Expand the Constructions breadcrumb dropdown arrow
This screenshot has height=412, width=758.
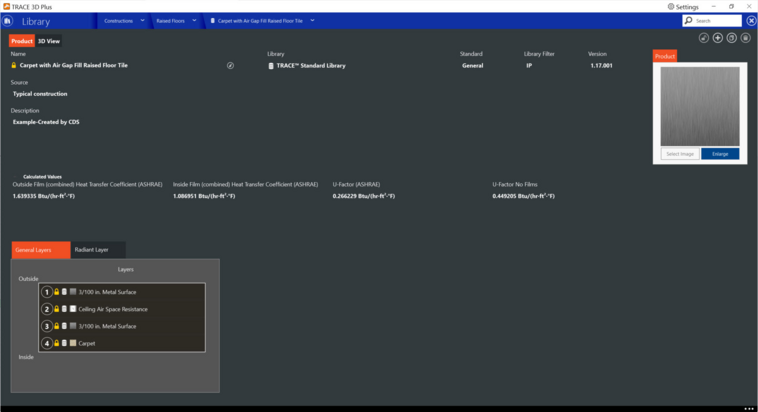[142, 21]
